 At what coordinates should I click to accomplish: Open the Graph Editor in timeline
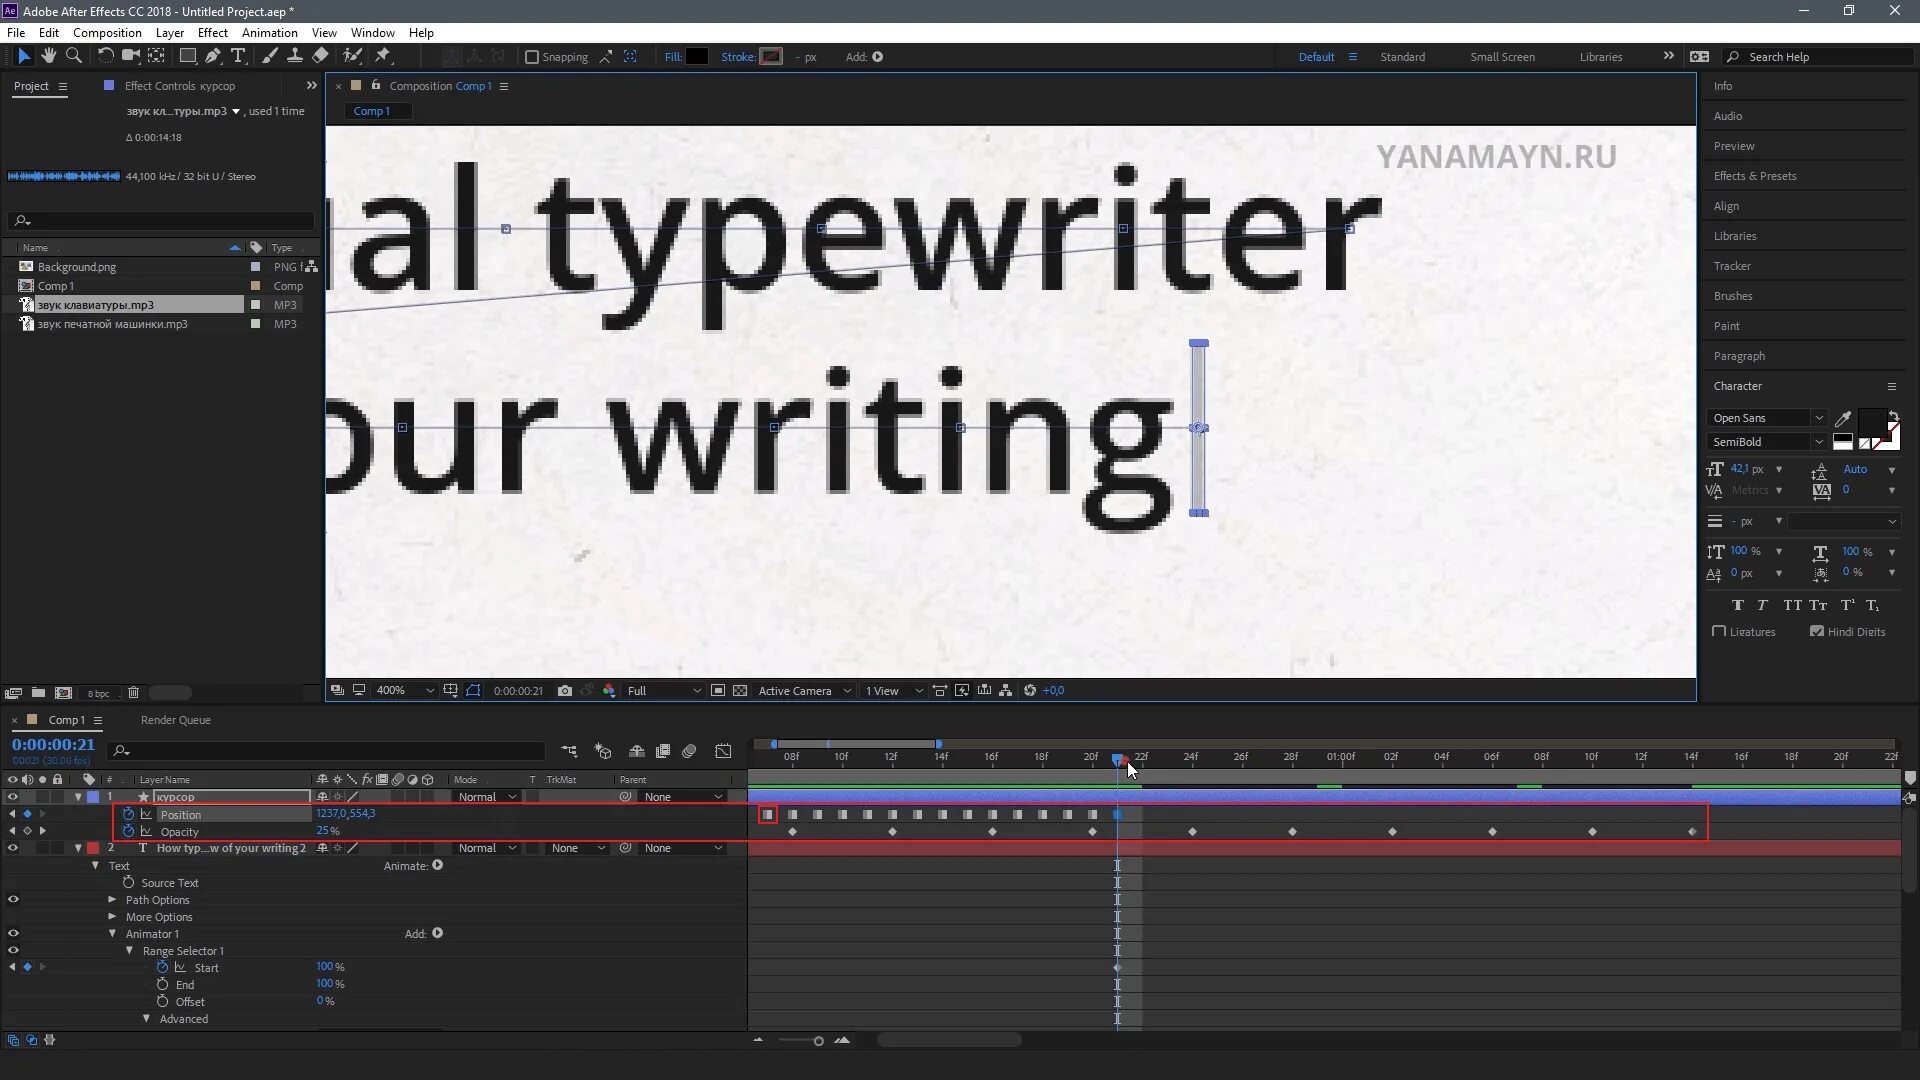723,751
